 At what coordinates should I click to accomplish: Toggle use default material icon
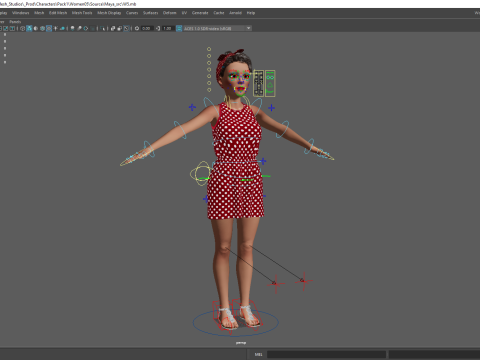(x=36, y=29)
